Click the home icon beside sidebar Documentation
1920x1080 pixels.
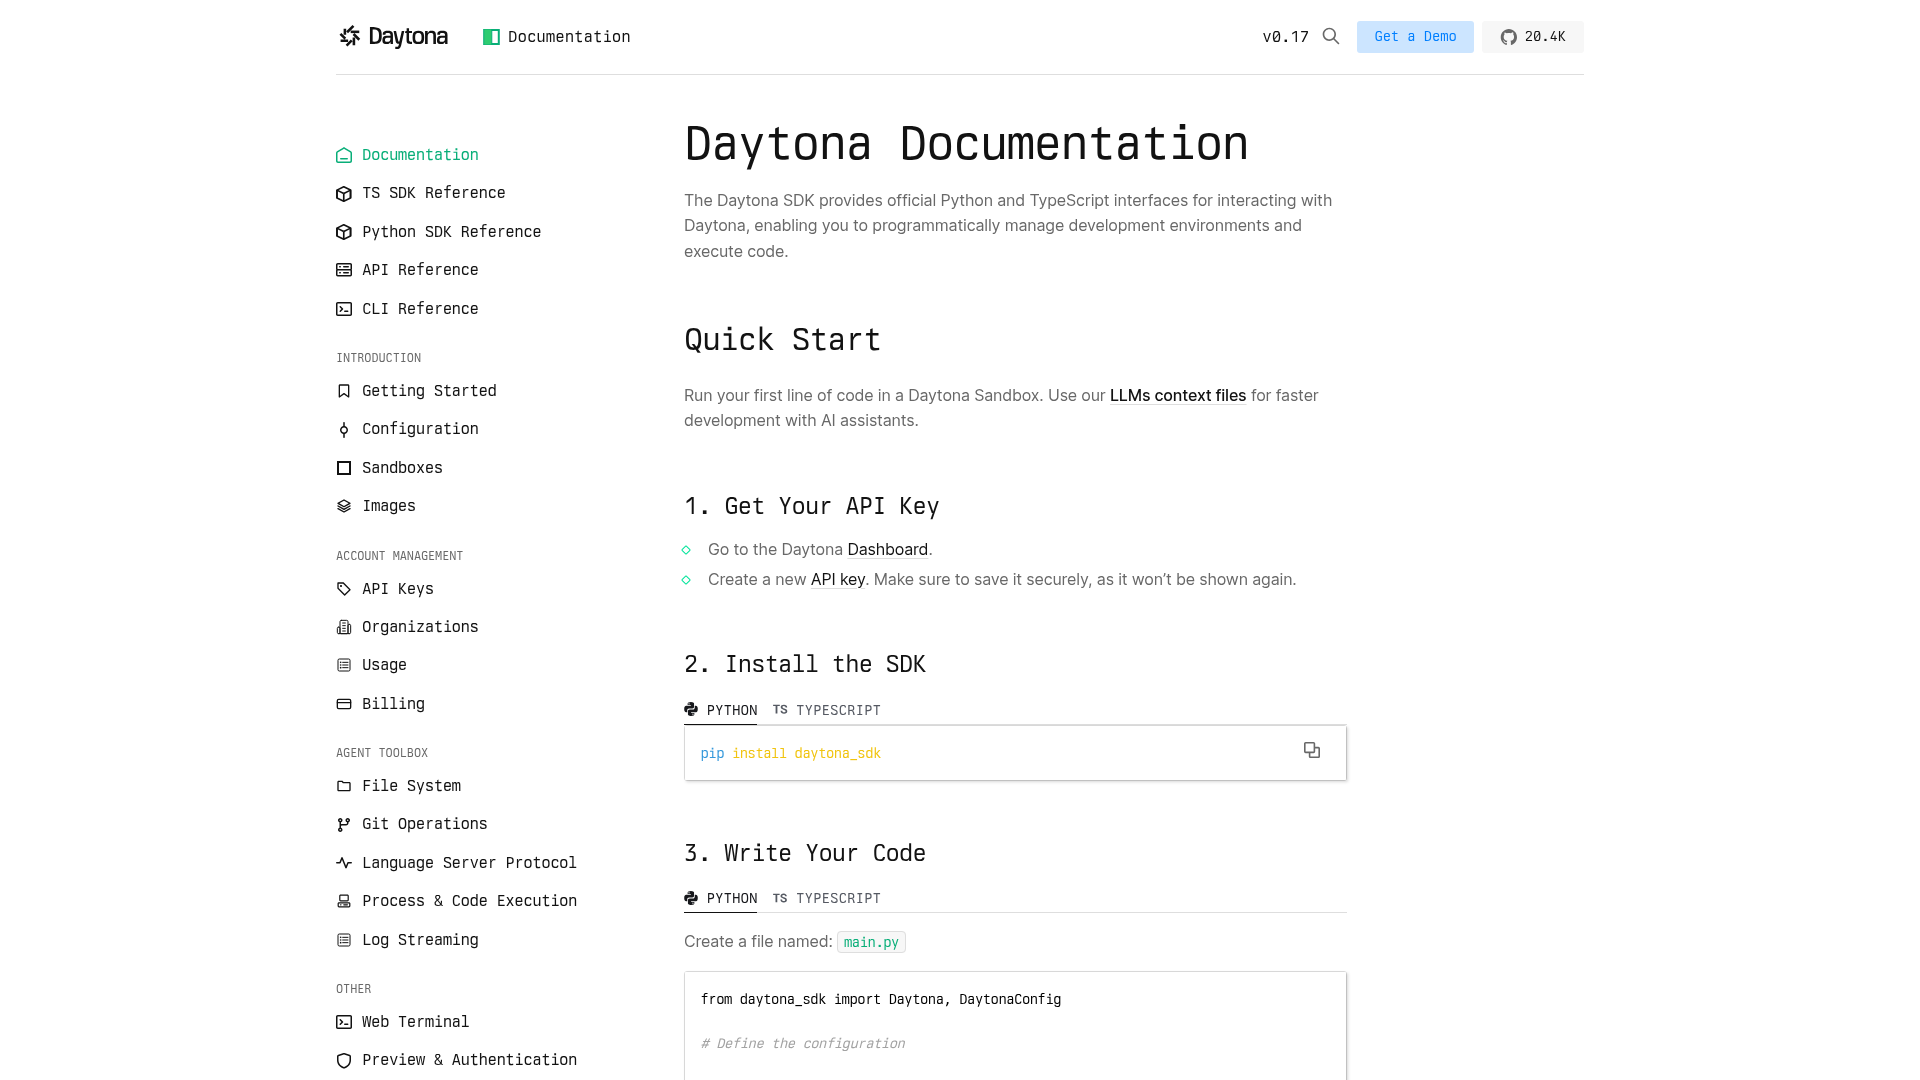tap(344, 155)
